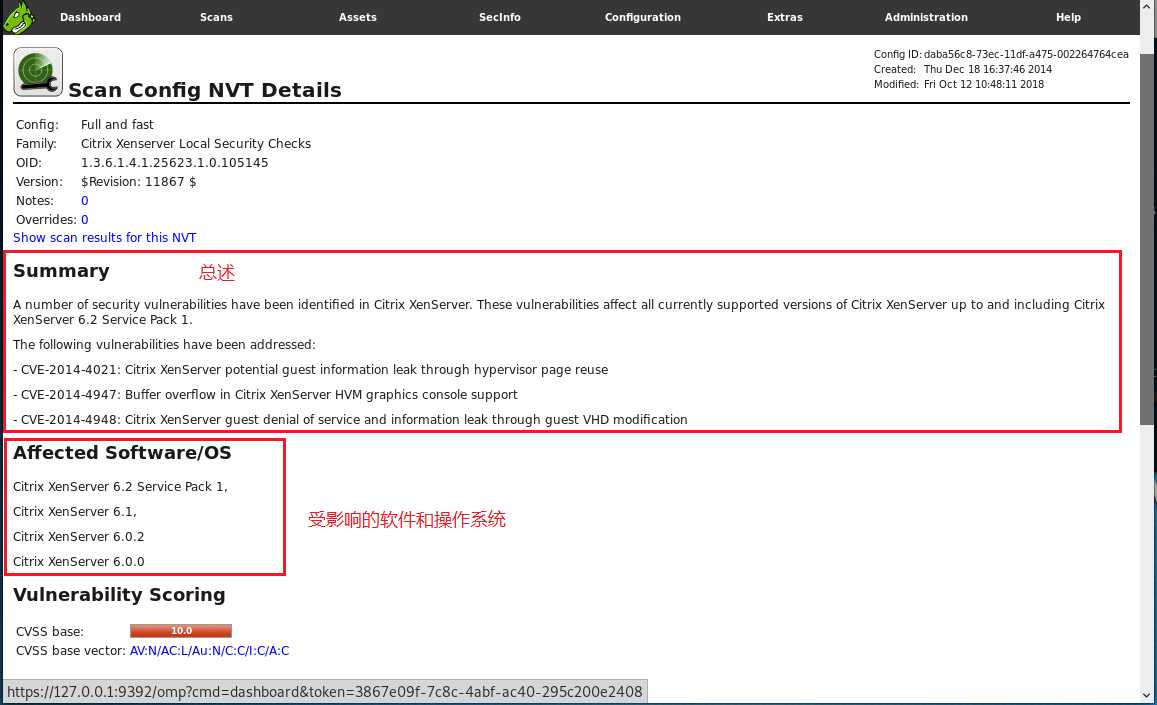Image resolution: width=1157 pixels, height=705 pixels.
Task: Click 'The following vulnerabilities have been addressed:' text
Action: click(165, 345)
